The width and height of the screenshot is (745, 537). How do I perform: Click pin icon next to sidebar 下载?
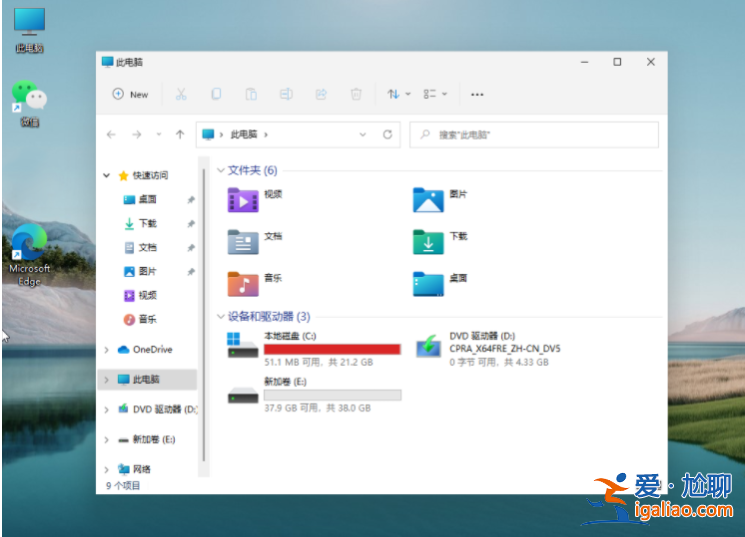click(x=191, y=223)
